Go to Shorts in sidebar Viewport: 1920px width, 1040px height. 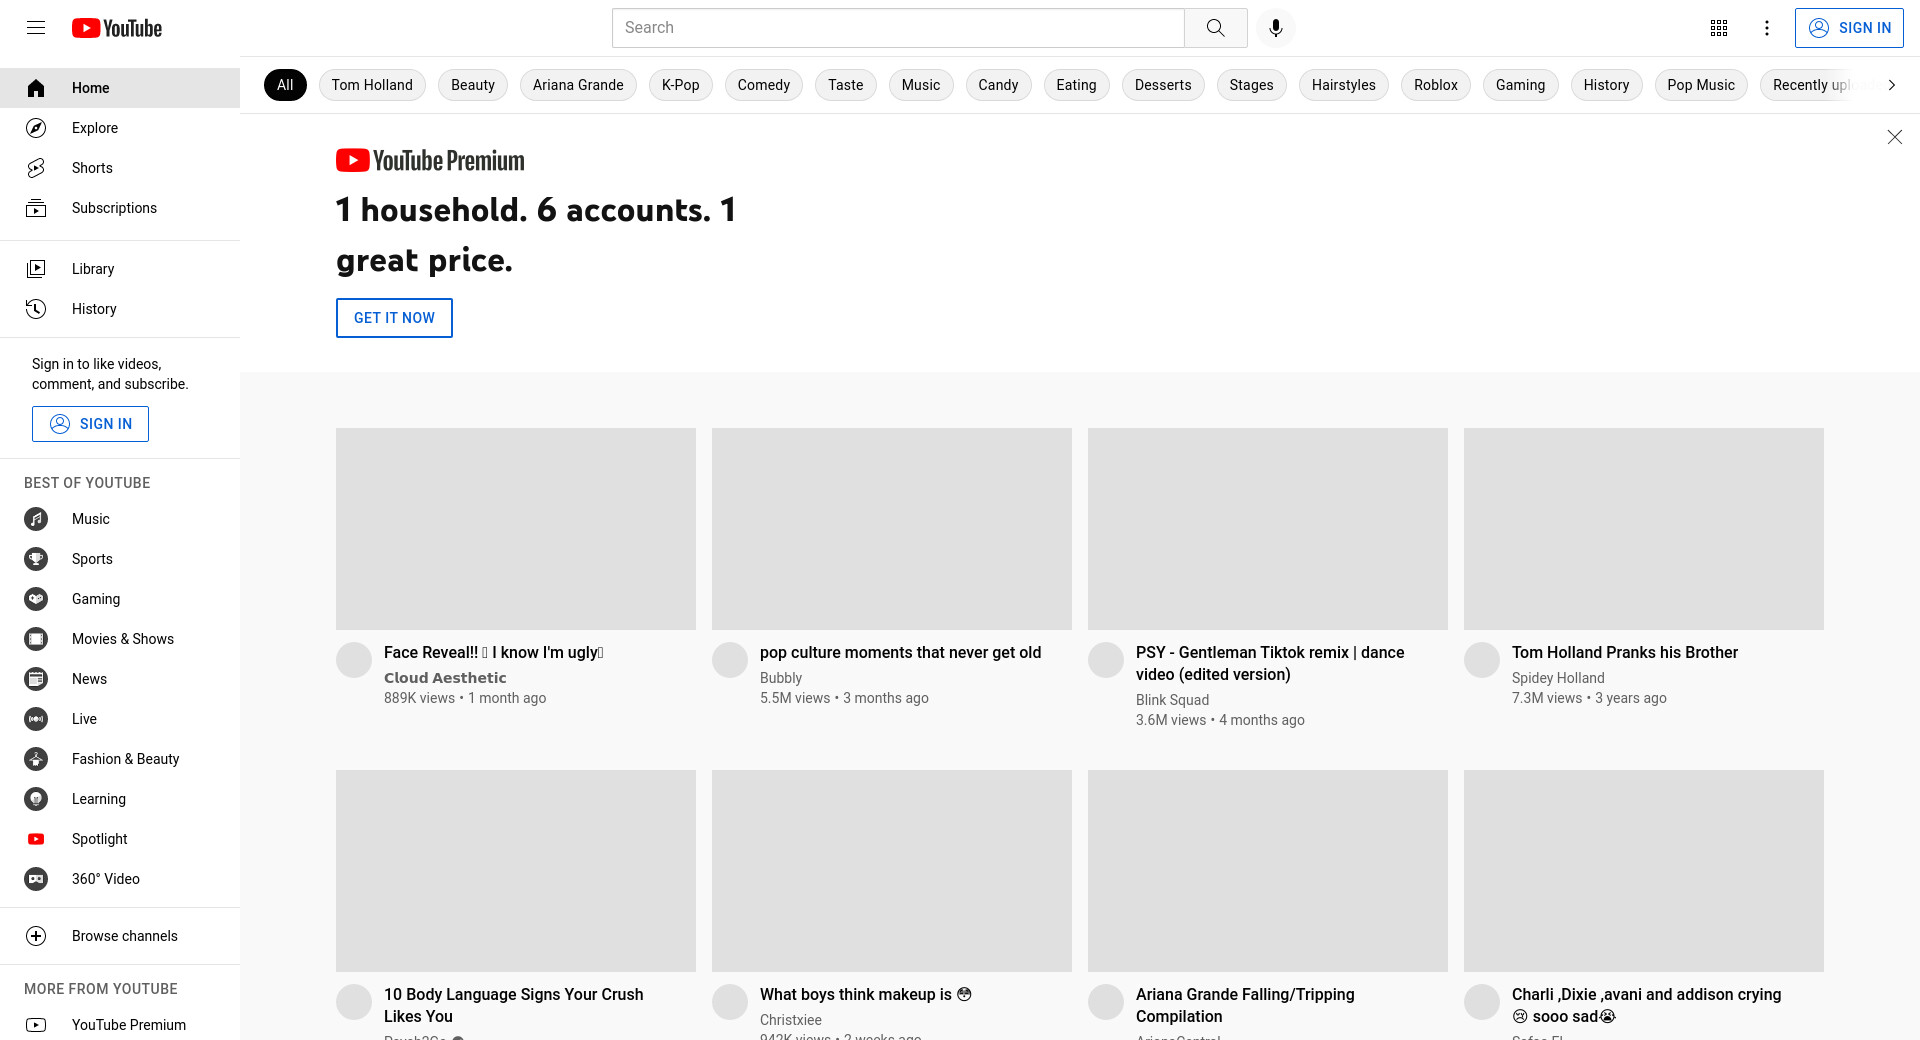point(120,168)
